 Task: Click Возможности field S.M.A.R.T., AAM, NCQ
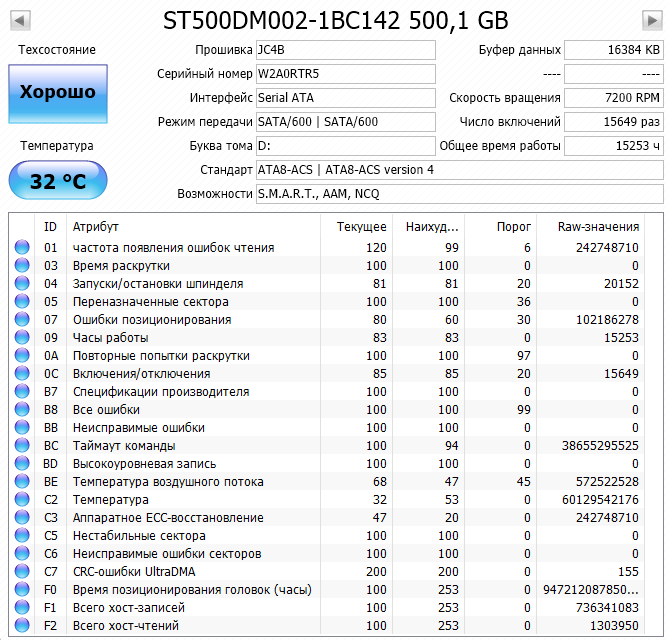click(x=459, y=193)
